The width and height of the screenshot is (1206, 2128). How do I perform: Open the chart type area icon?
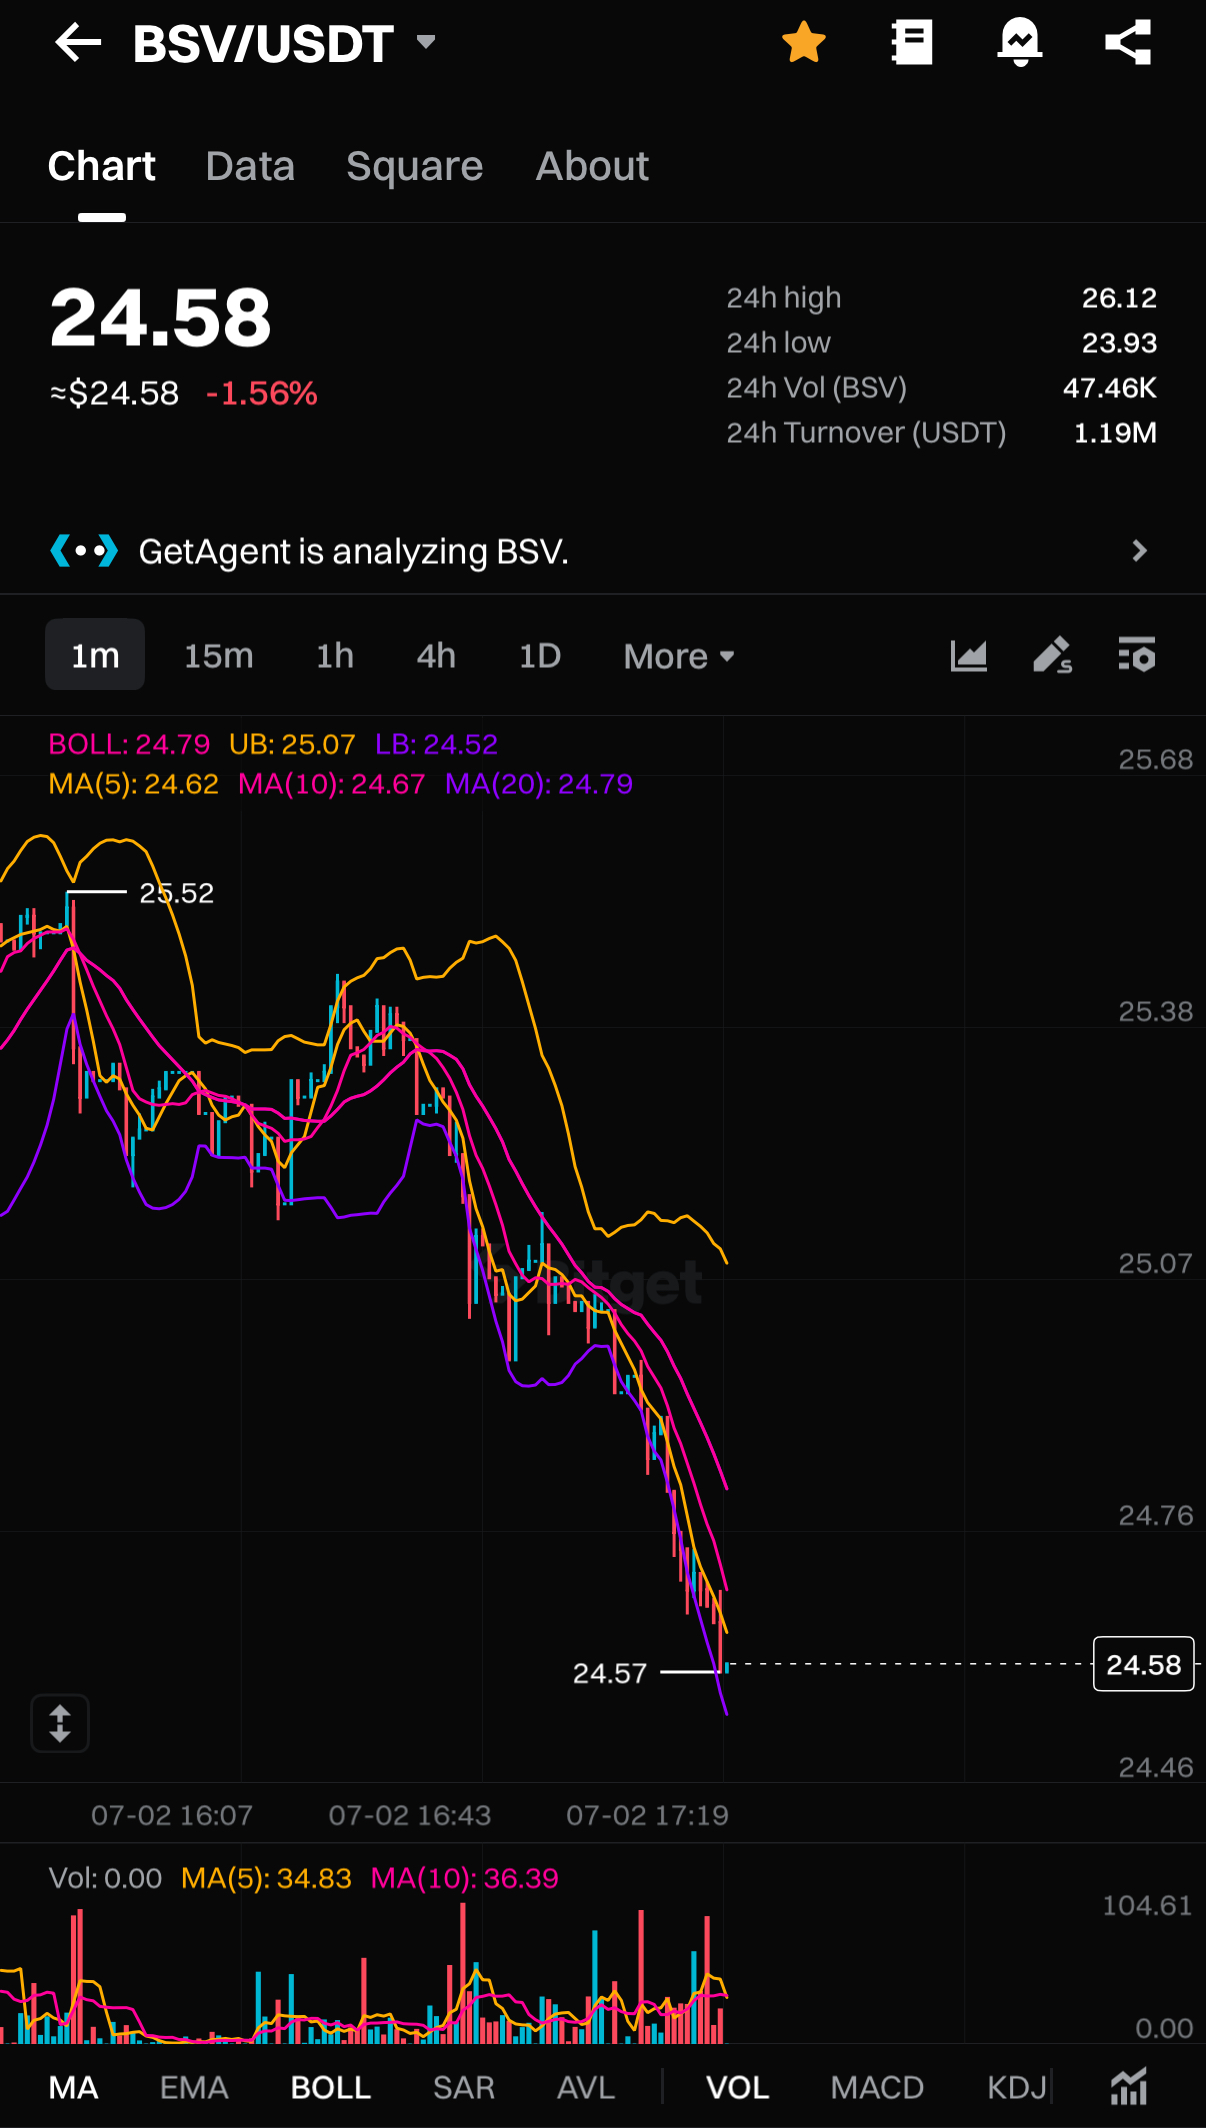pyautogui.click(x=968, y=656)
